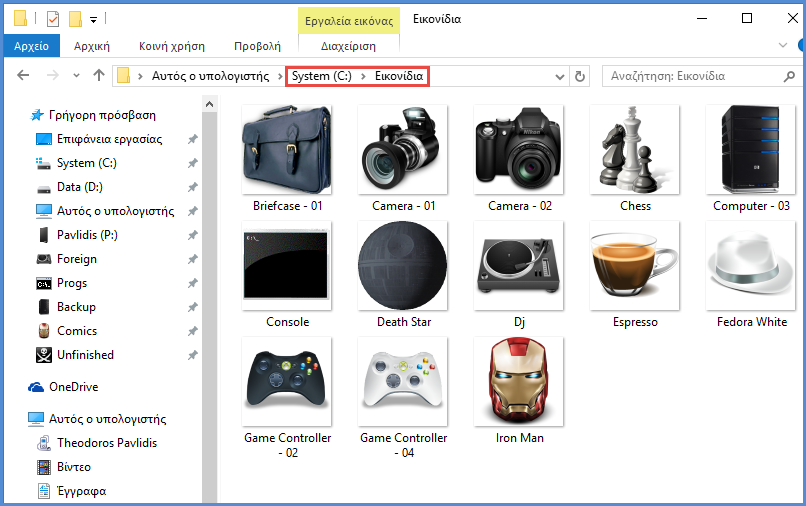The image size is (806, 506).
Task: Select Theodoros Pavlidis in navigation pane
Action: tap(107, 443)
